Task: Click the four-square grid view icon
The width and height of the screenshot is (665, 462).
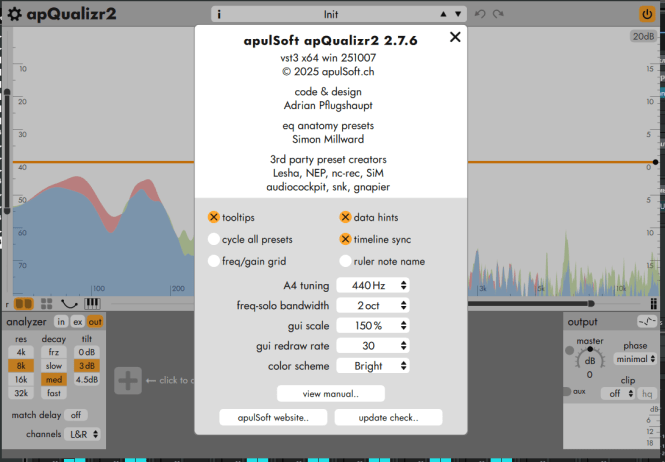Action: click(46, 302)
